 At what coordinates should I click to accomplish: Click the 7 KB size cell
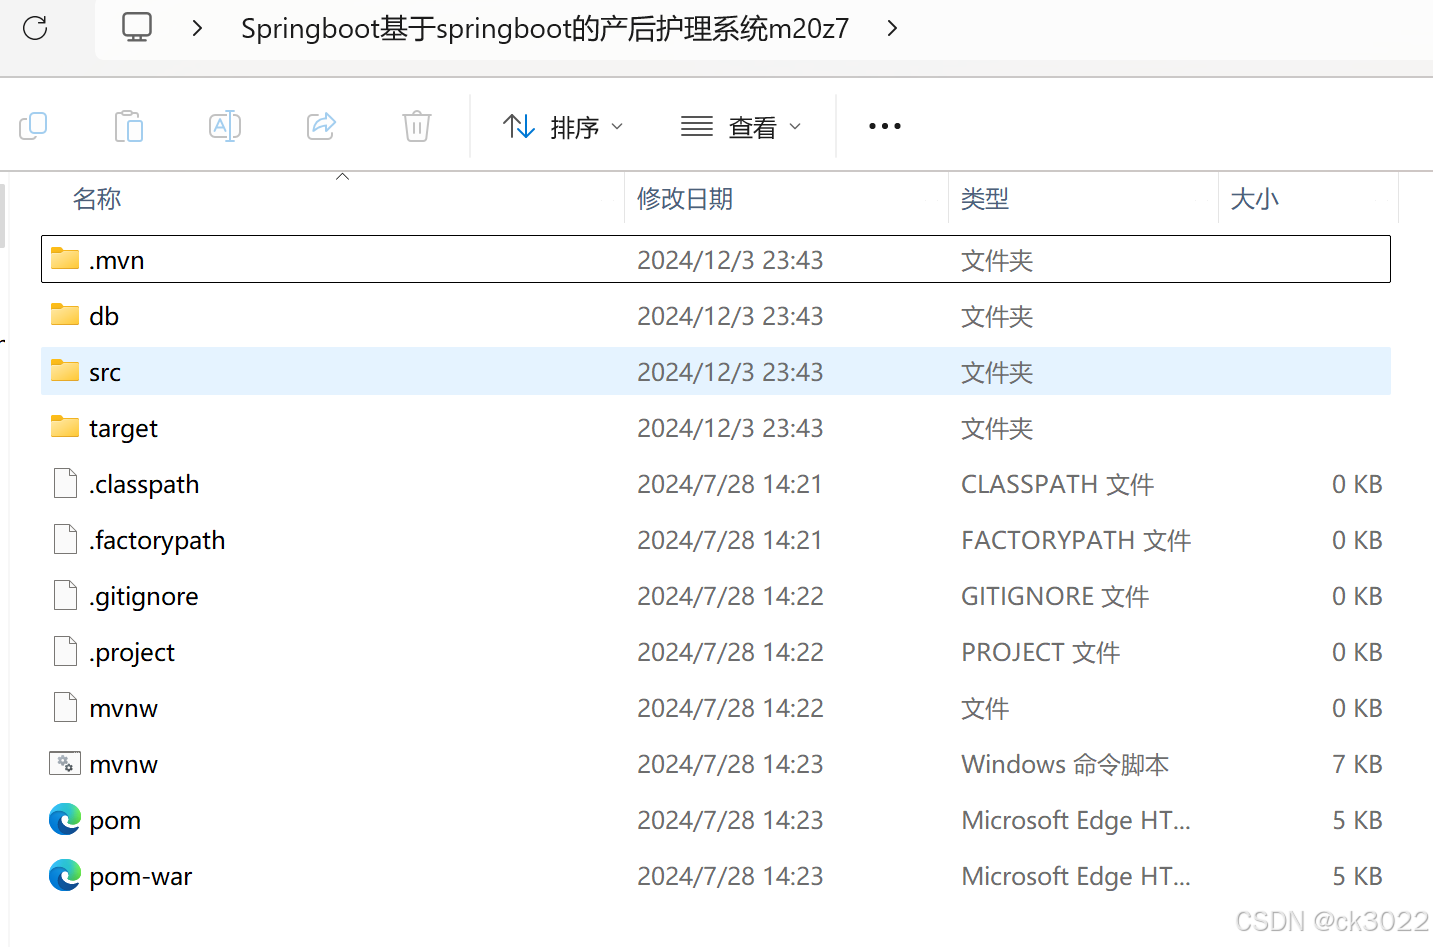1357,764
